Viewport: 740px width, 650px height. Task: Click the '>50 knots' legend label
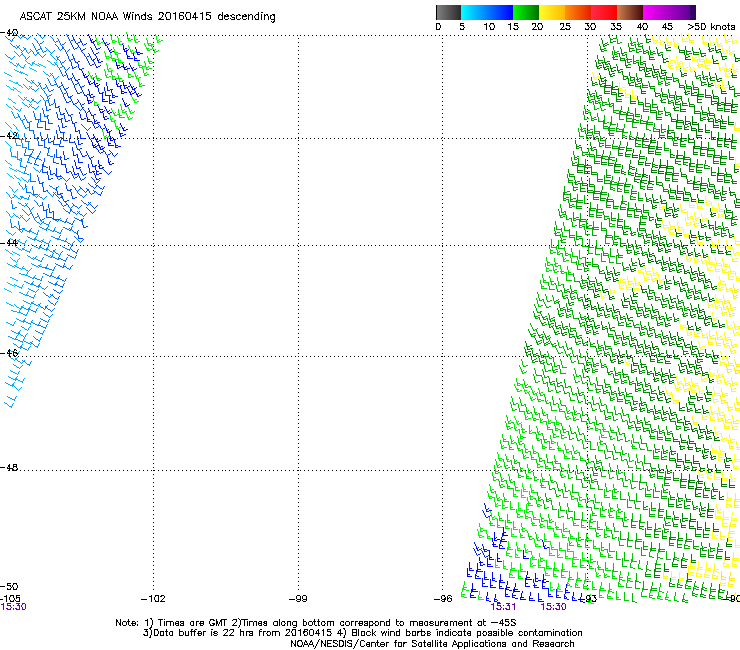tap(711, 27)
